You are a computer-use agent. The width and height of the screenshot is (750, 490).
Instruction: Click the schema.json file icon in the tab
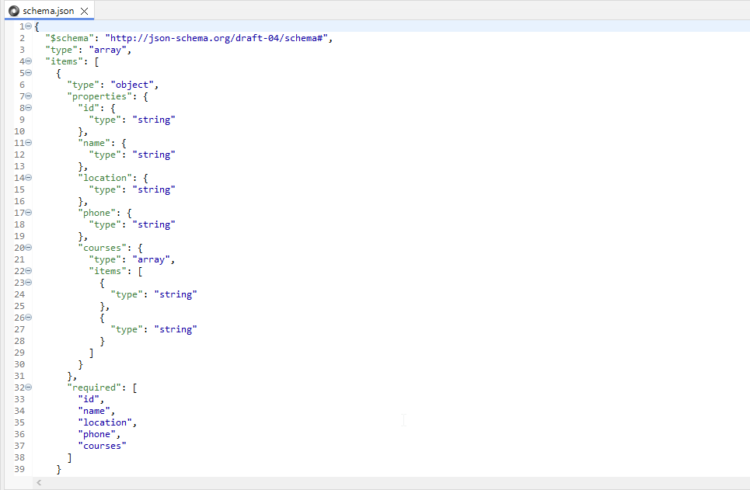click(13, 9)
